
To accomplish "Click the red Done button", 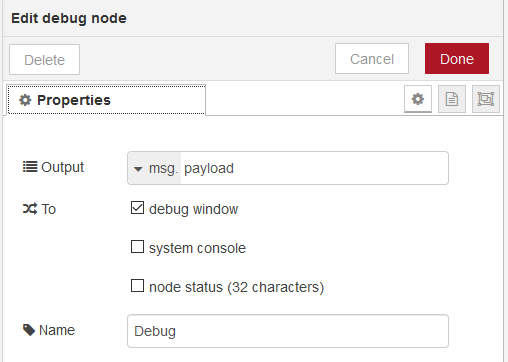I will click(x=457, y=59).
